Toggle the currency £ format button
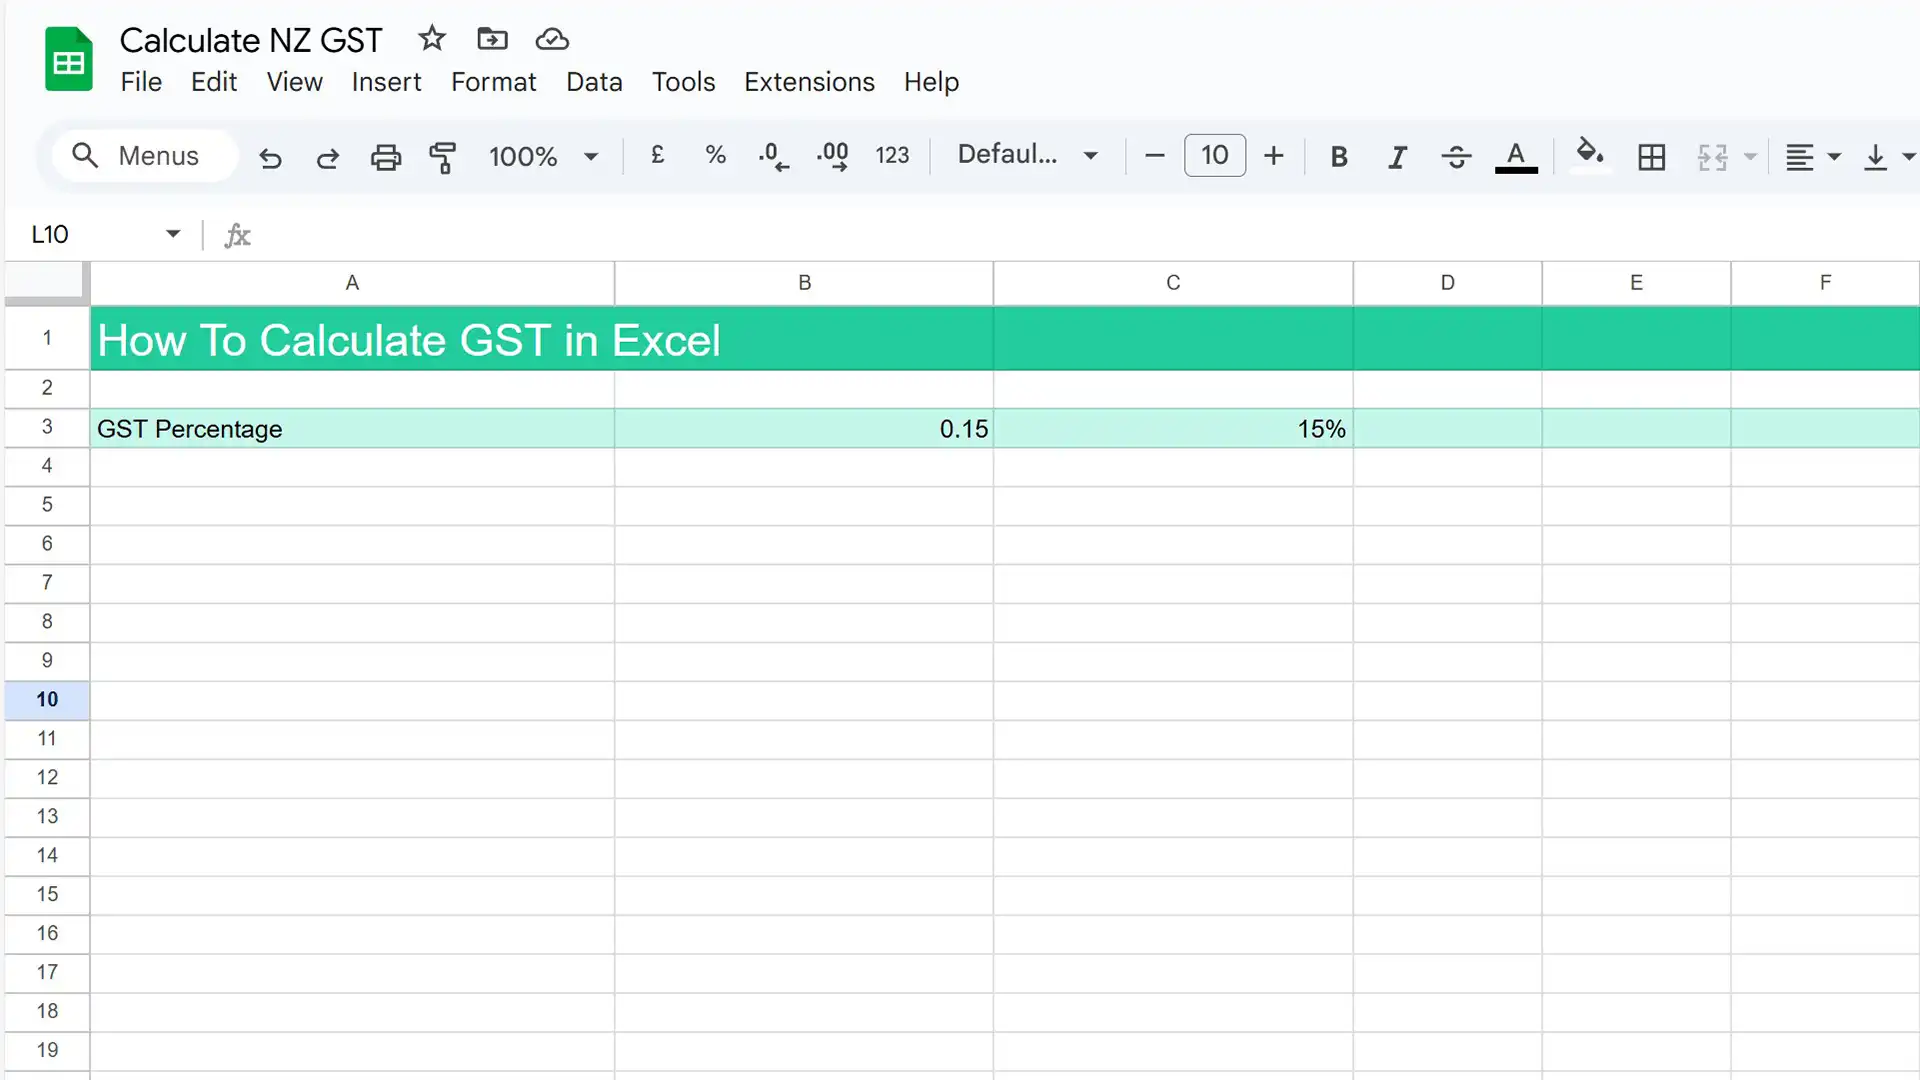Image resolution: width=1920 pixels, height=1080 pixels. coord(658,156)
